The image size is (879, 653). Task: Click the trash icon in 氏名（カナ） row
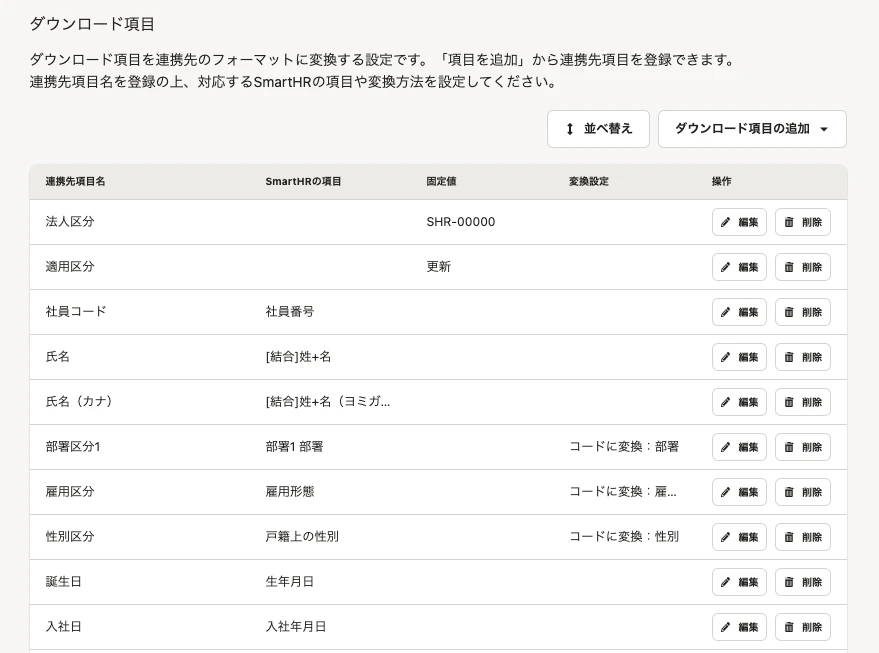click(x=789, y=402)
